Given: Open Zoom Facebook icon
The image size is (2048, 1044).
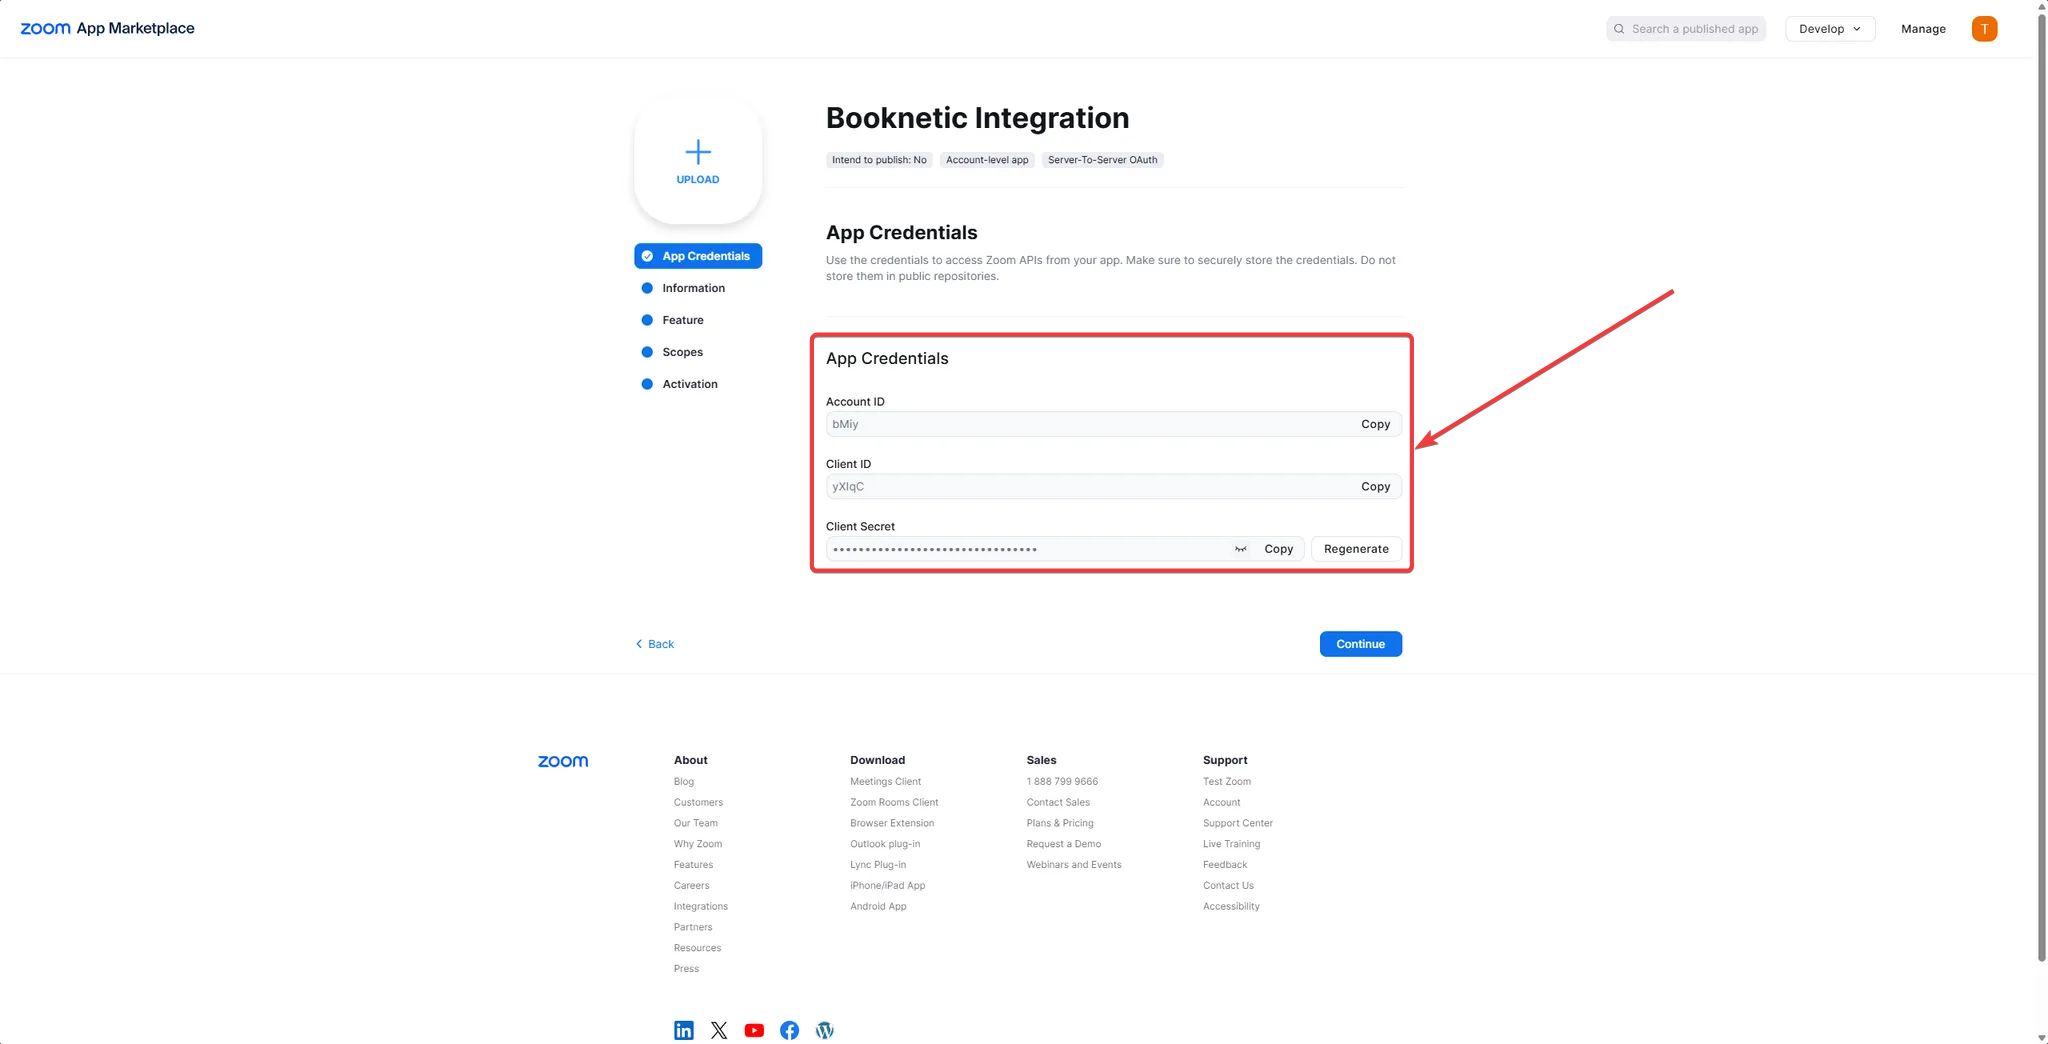Looking at the screenshot, I should tap(789, 1030).
